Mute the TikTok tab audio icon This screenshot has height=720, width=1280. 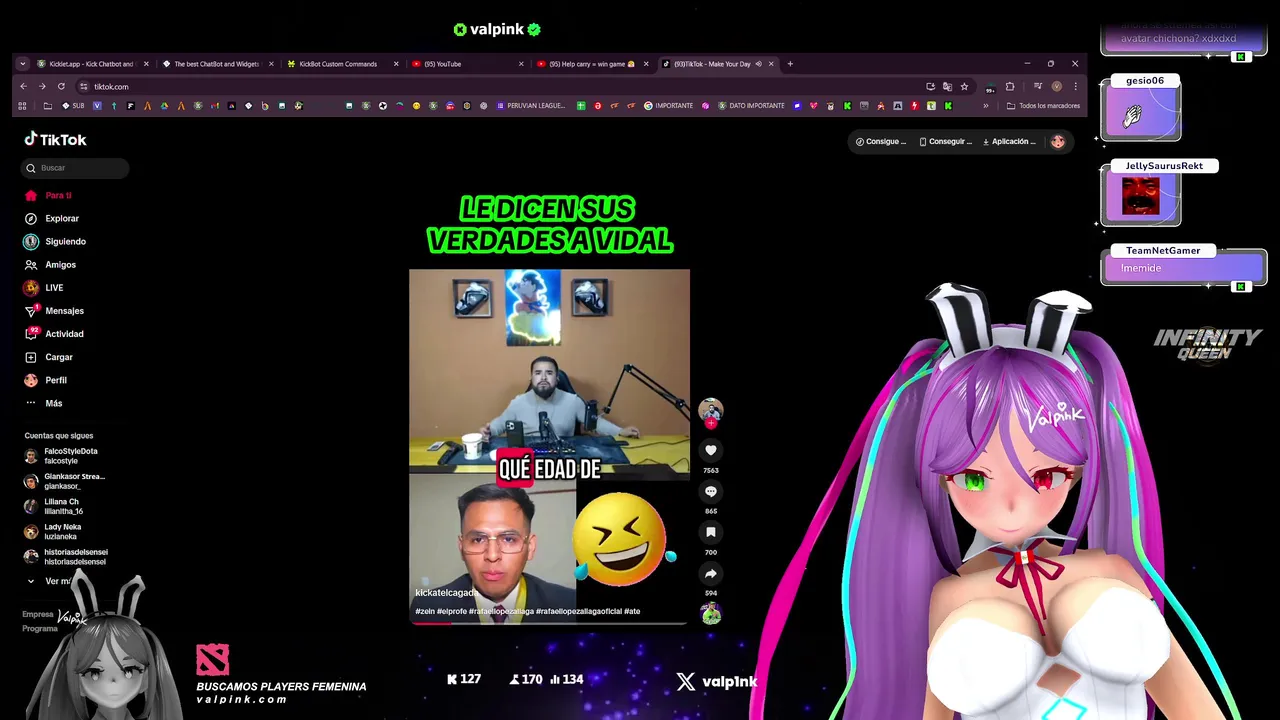758,64
